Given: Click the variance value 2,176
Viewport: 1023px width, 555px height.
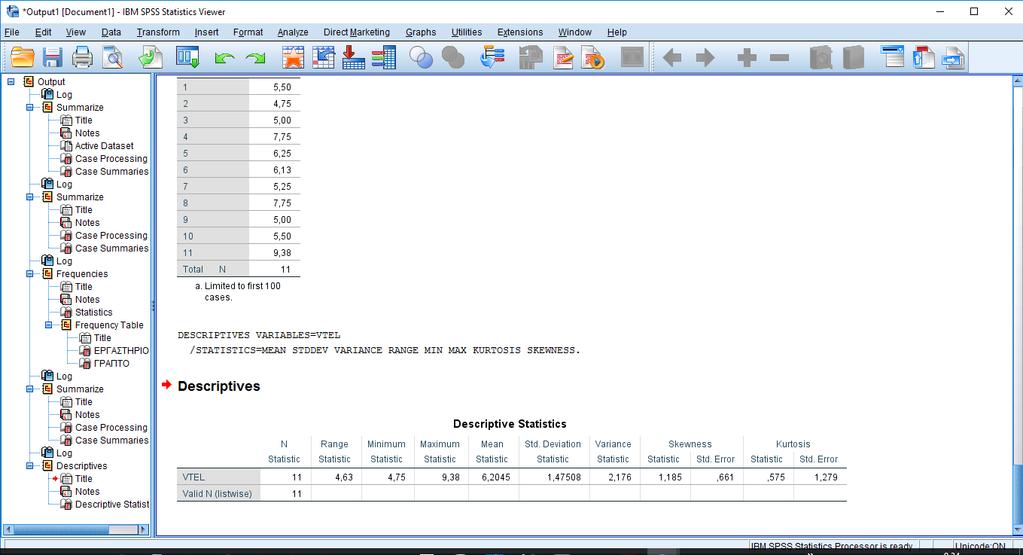Looking at the screenshot, I should [620, 477].
